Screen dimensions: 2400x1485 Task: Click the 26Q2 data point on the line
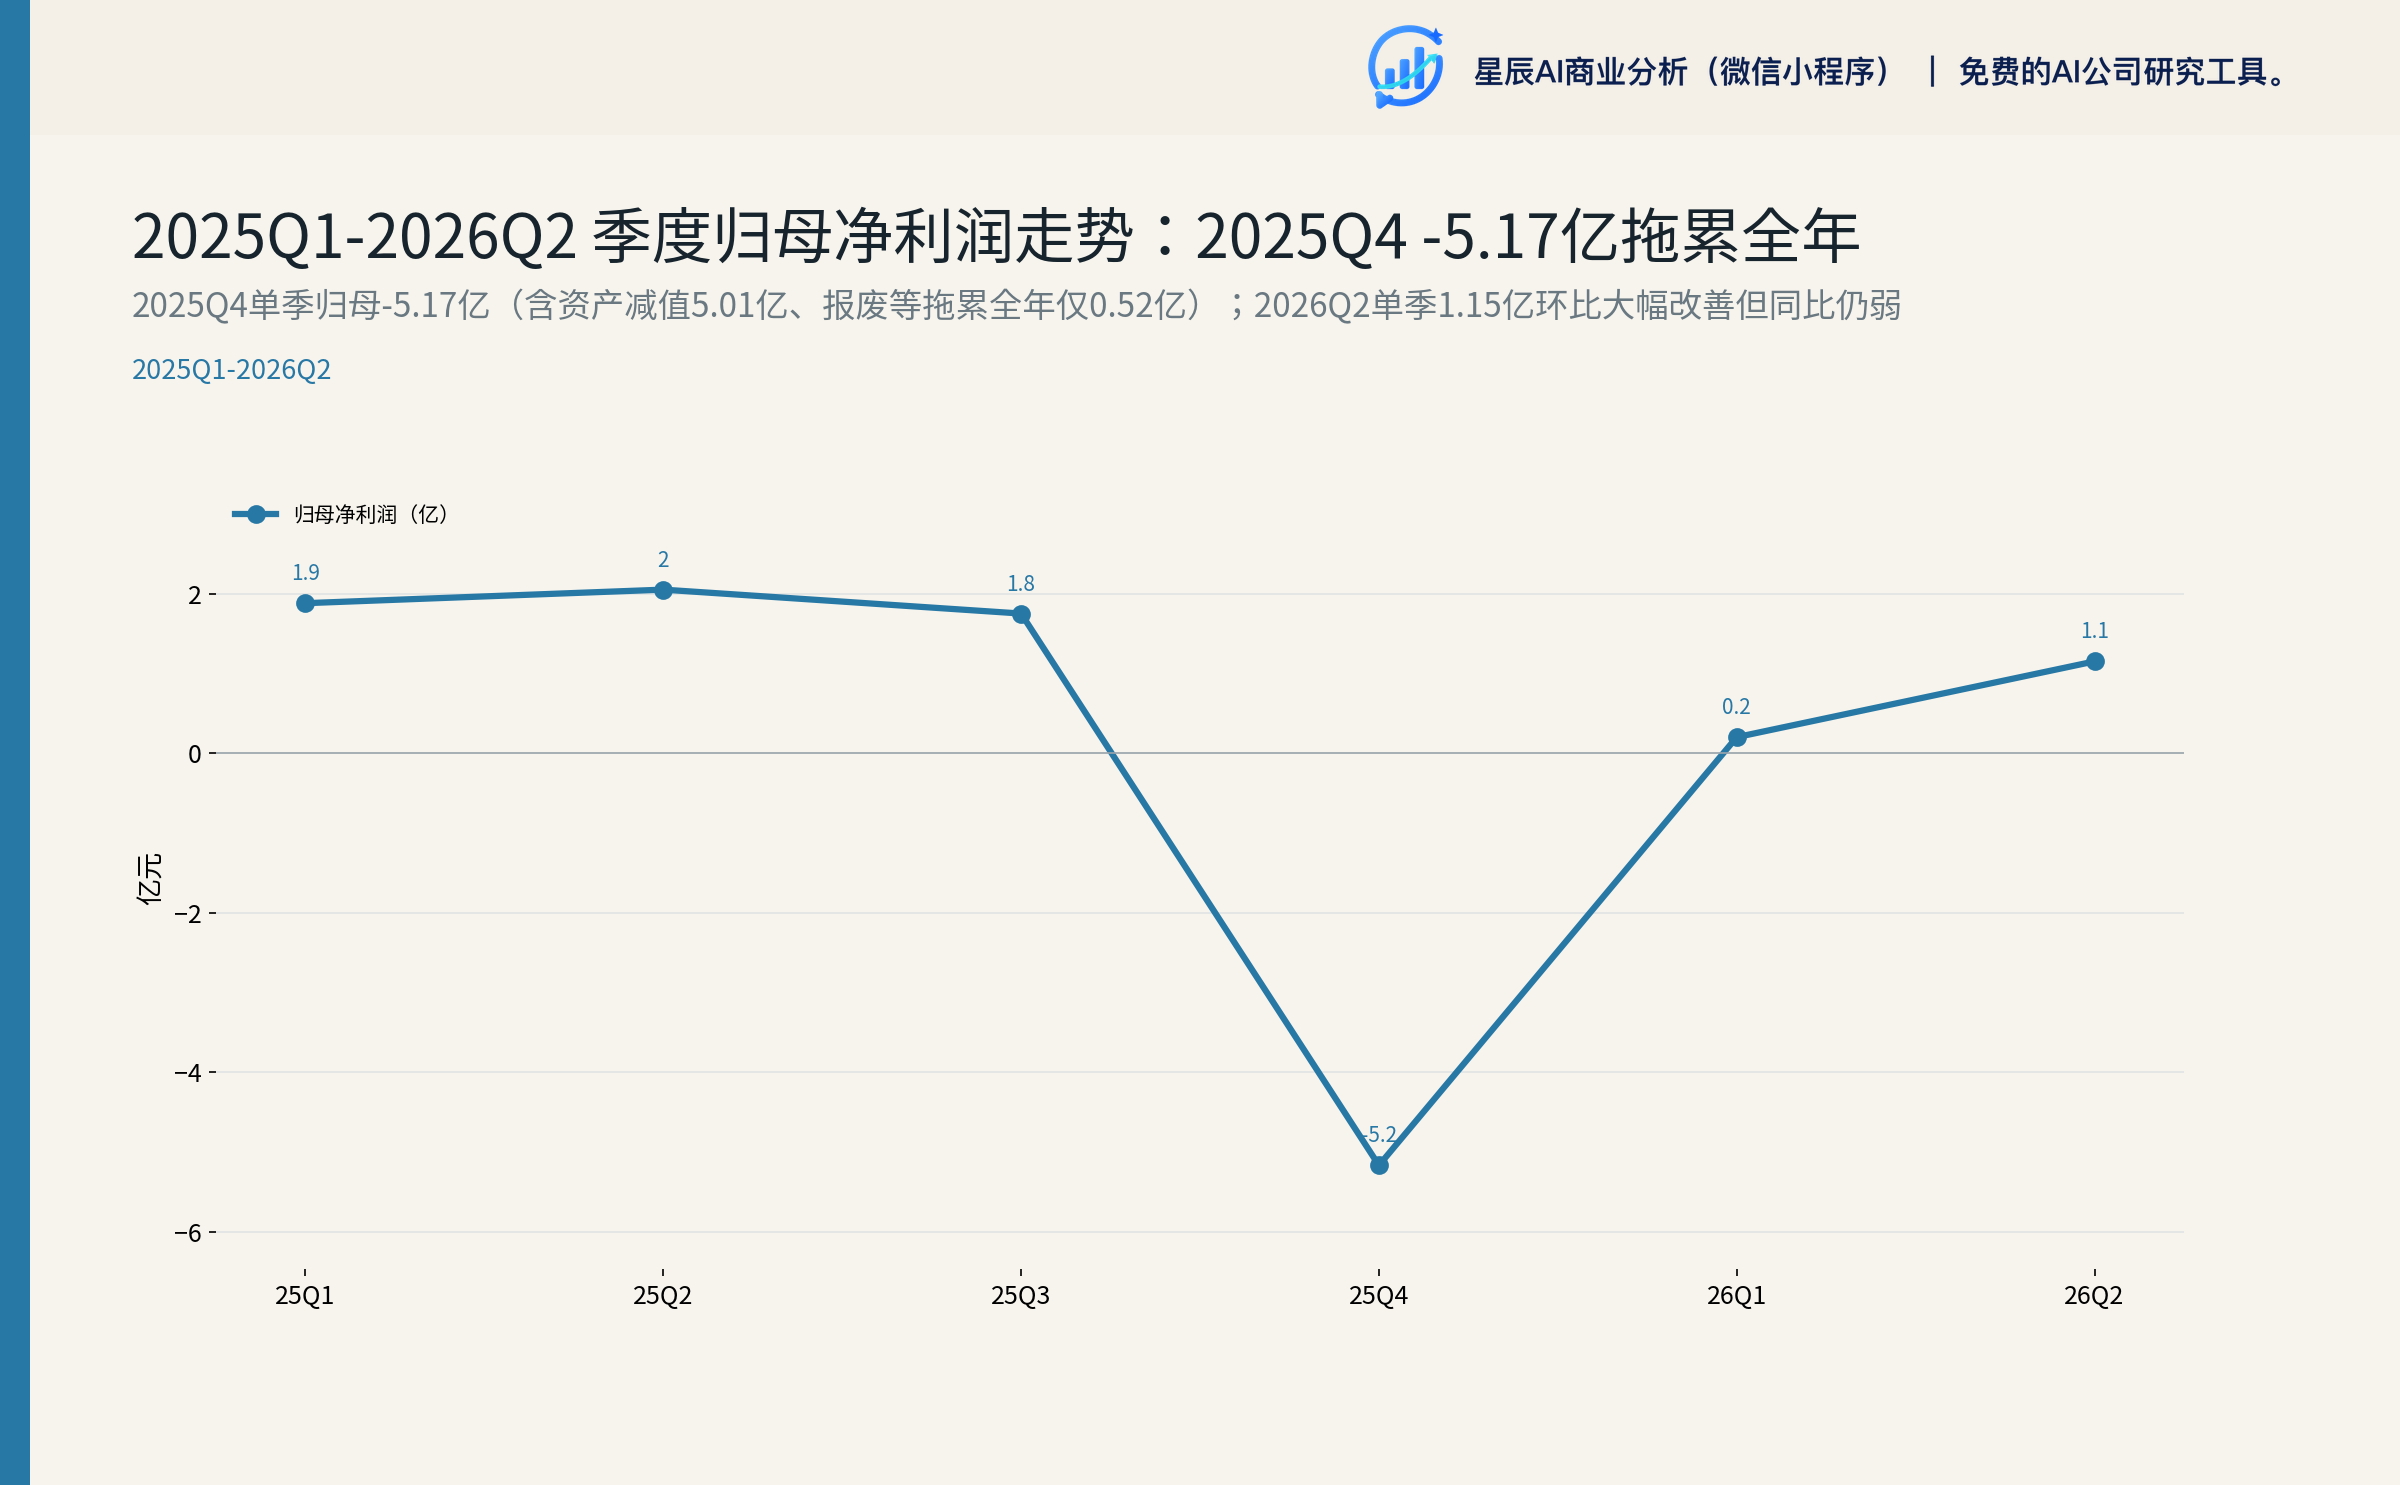[x=2095, y=661]
